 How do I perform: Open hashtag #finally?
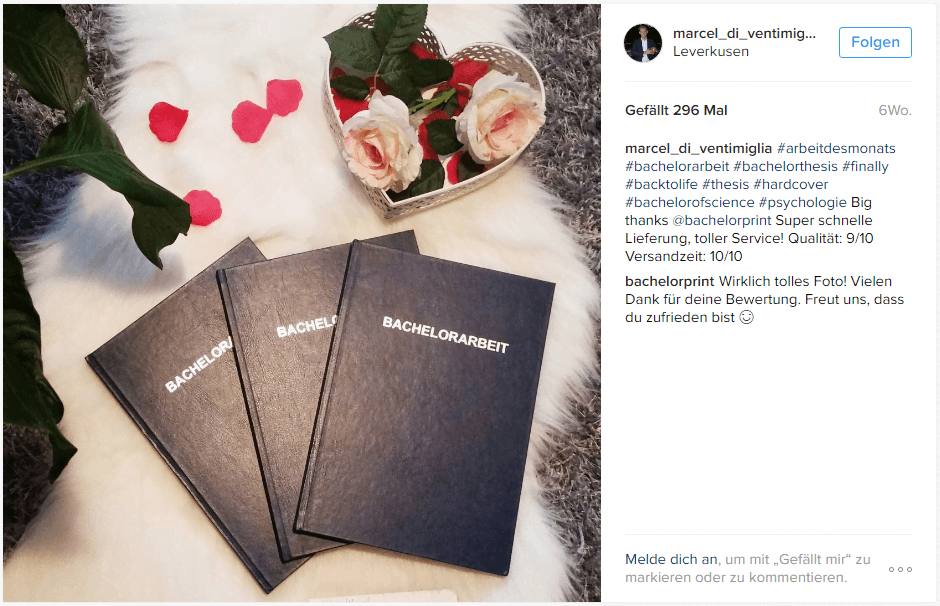[x=865, y=167]
